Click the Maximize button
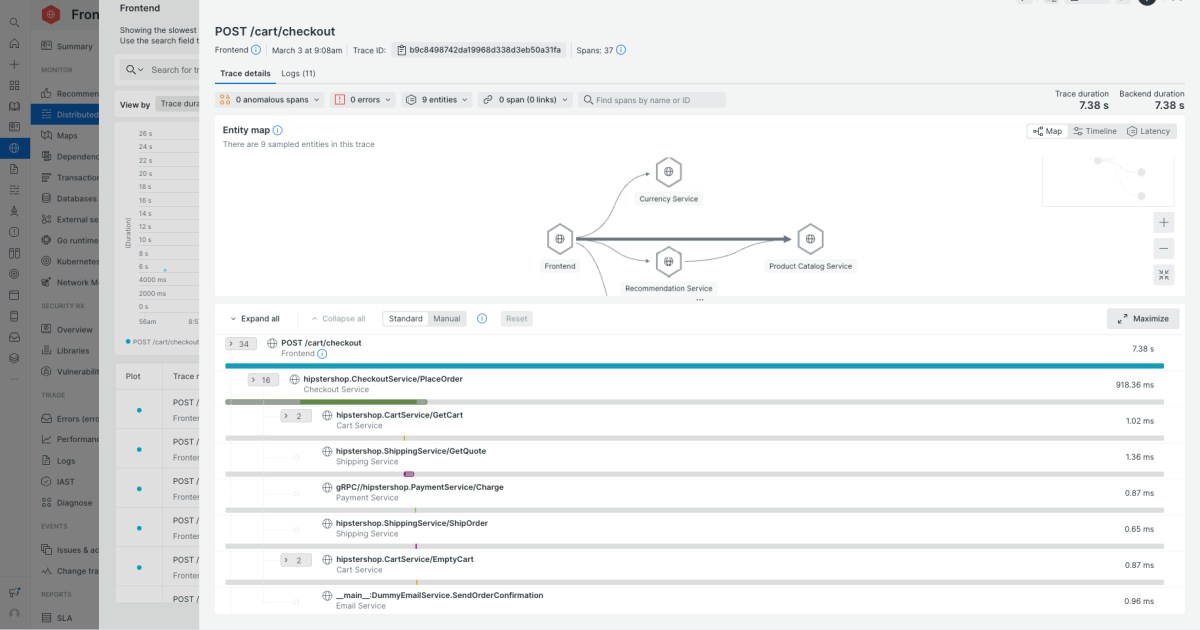This screenshot has height=630, width=1200. pos(1143,319)
